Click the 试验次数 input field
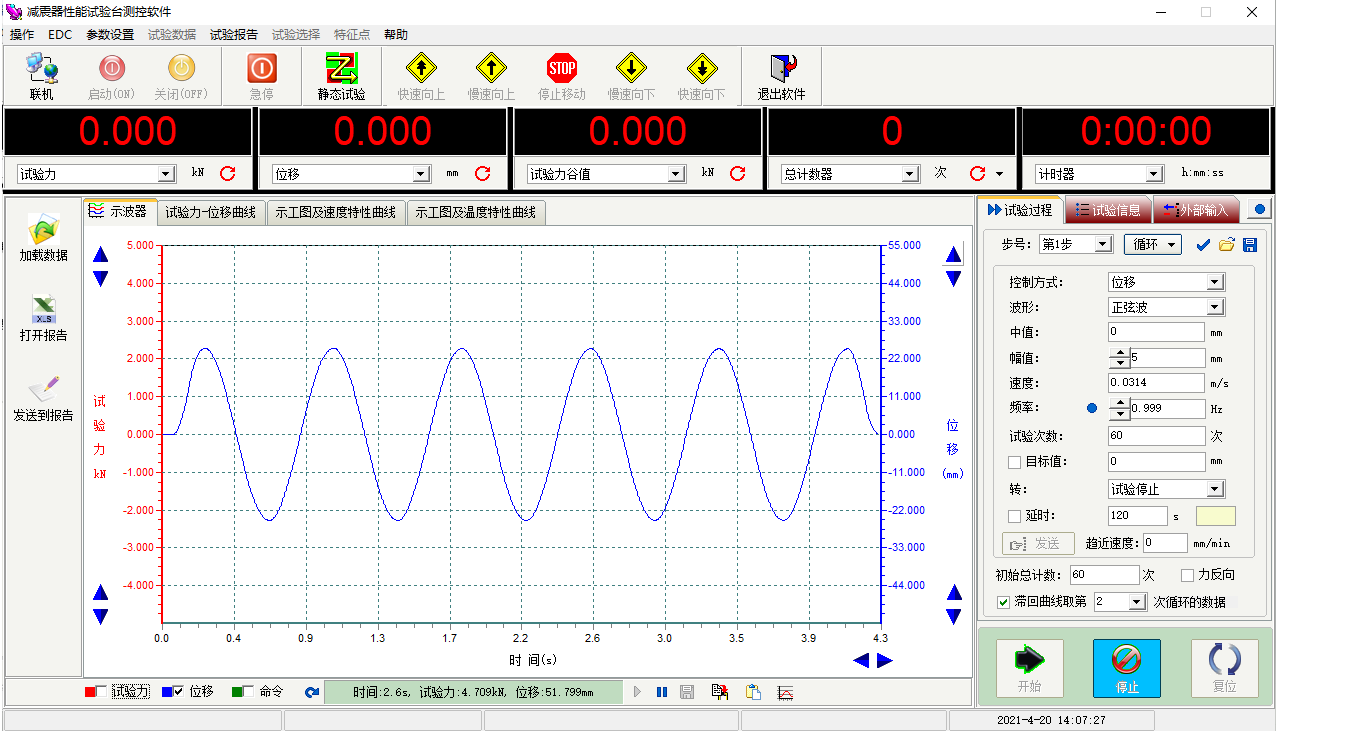Viewport: 1347px width, 731px height. click(x=1156, y=436)
